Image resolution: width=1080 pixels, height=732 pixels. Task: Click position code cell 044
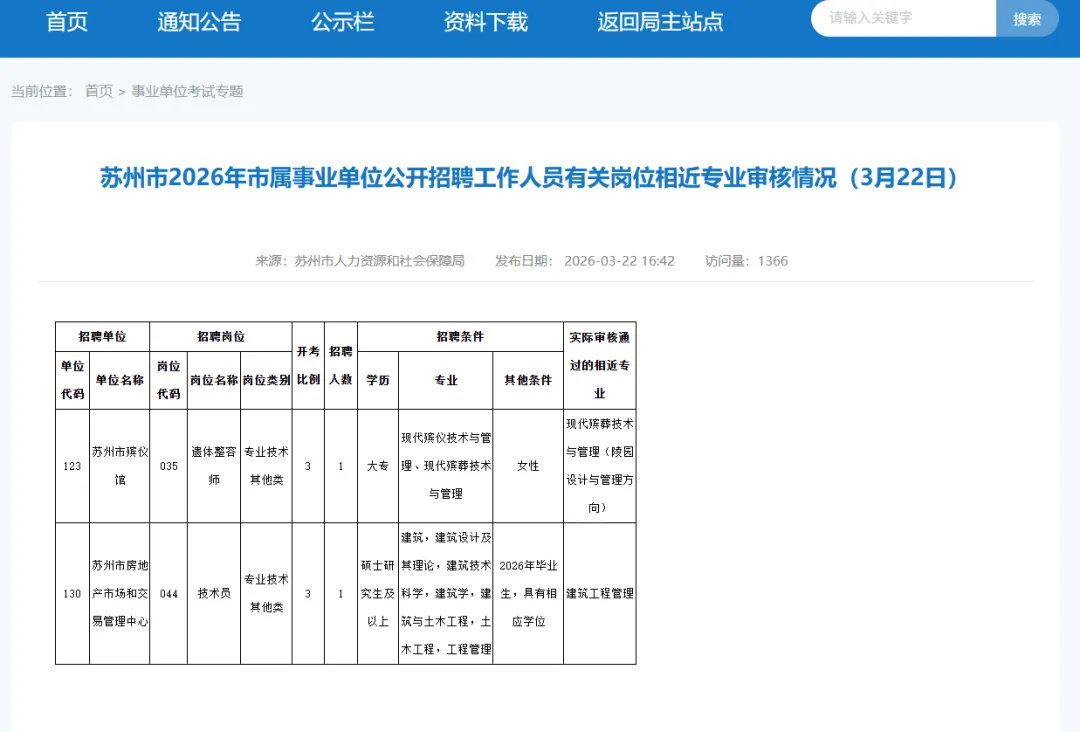[x=169, y=594]
